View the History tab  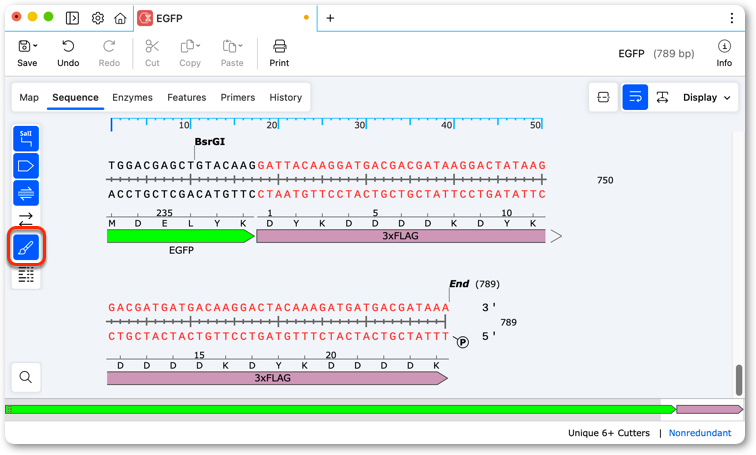pyautogui.click(x=285, y=97)
